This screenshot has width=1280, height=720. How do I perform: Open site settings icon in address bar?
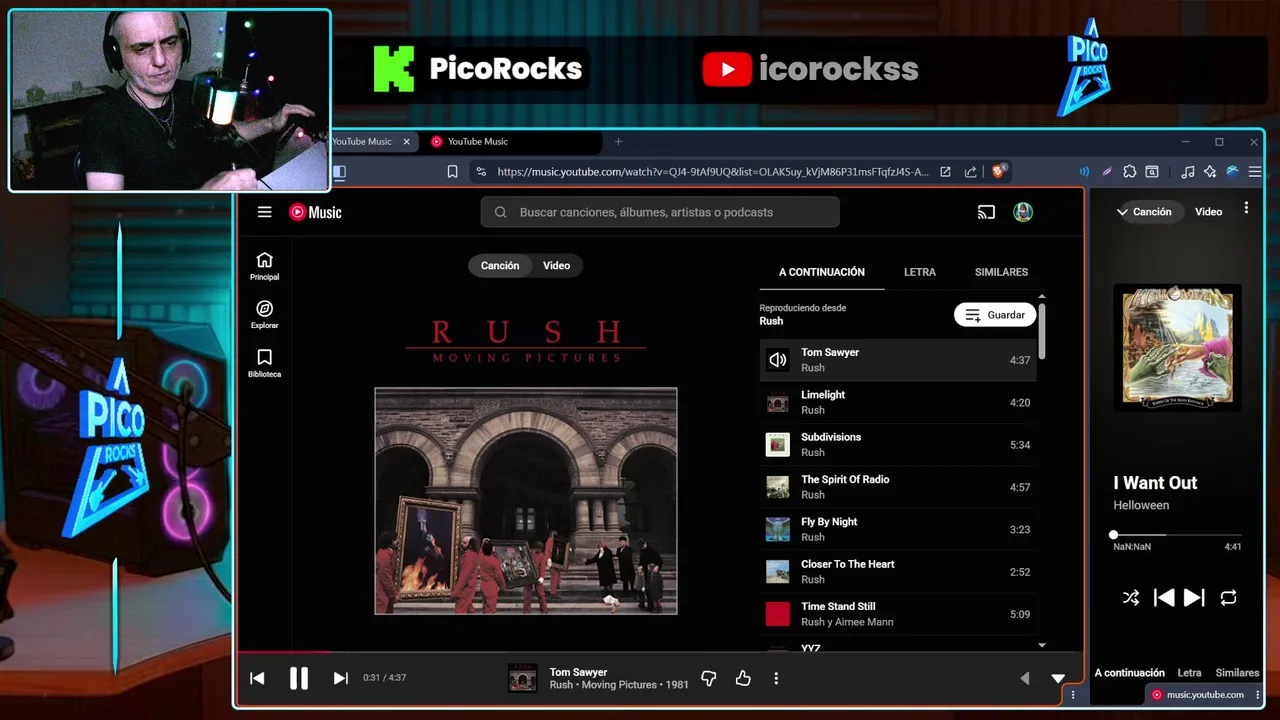[481, 172]
